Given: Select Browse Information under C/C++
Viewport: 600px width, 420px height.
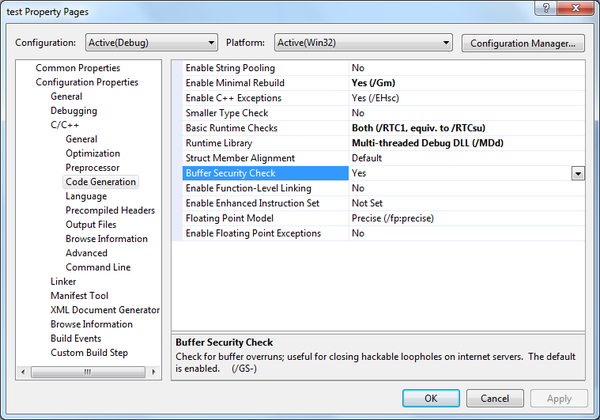Looking at the screenshot, I should tap(106, 239).
